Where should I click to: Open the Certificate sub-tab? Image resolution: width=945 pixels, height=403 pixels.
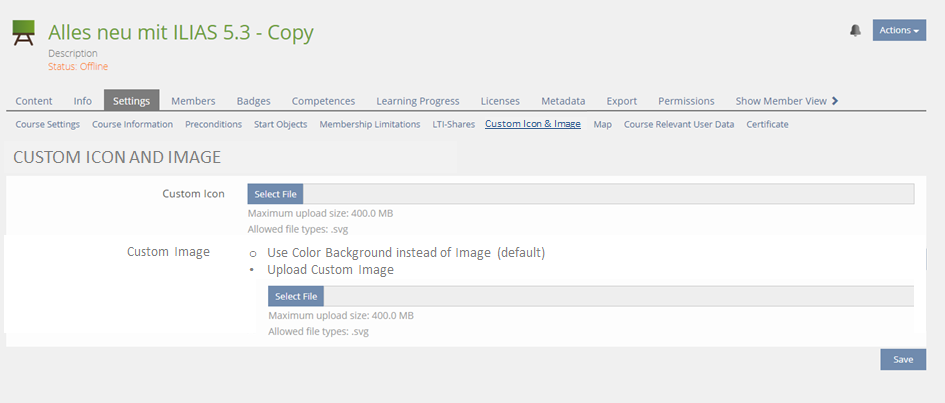coord(767,125)
